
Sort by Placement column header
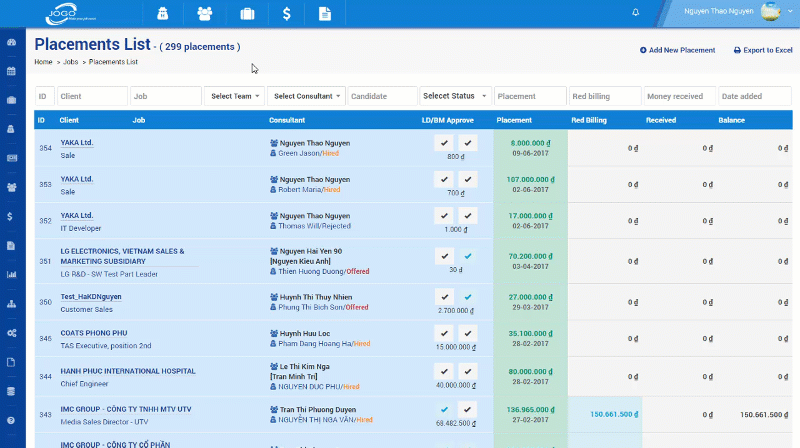tap(514, 120)
